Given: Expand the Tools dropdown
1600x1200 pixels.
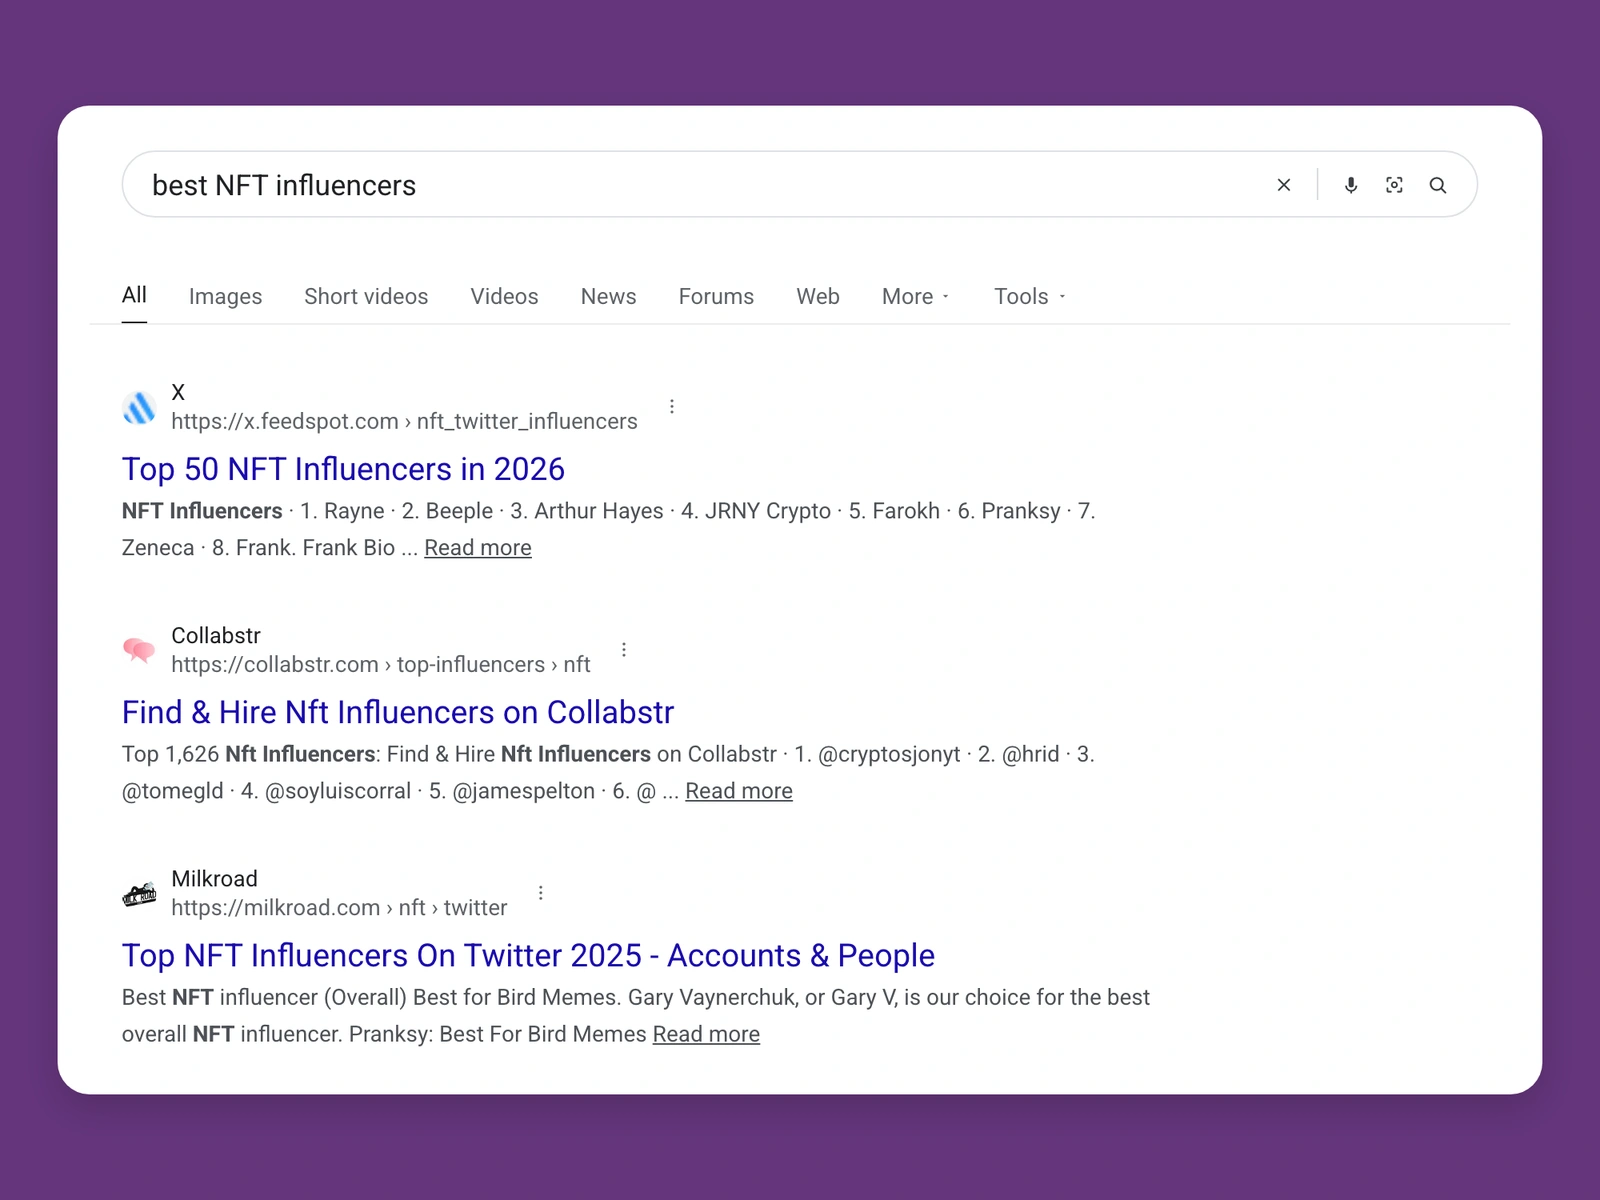Looking at the screenshot, I should 1029,296.
